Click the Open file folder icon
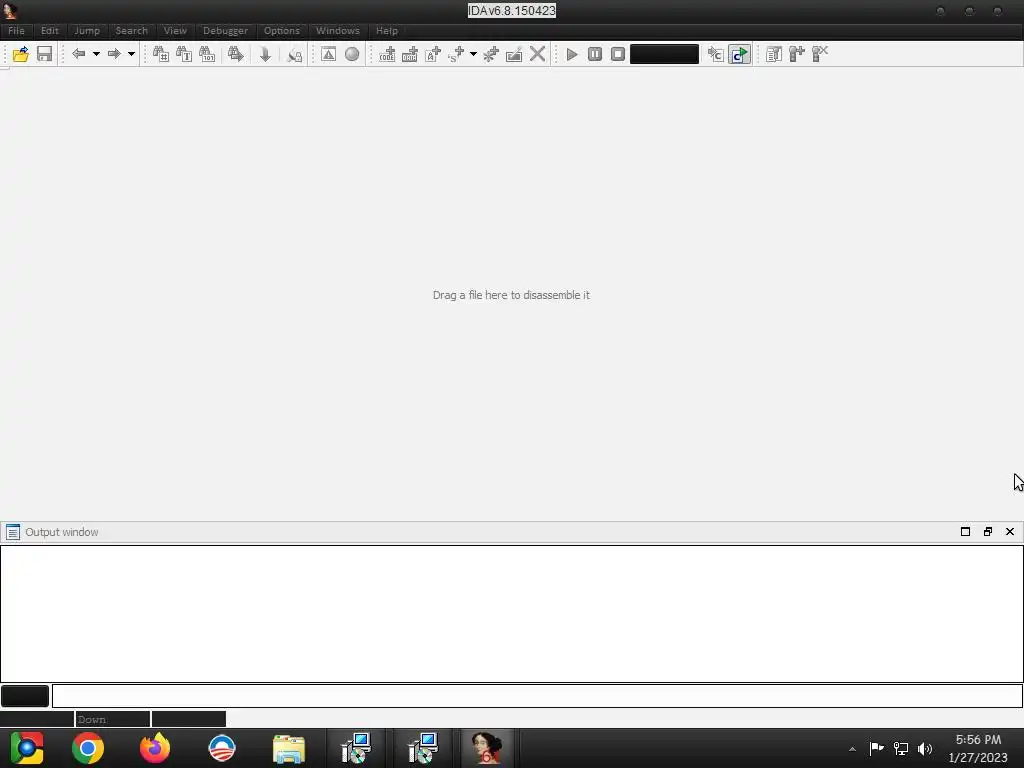Screen dimensions: 1024x768 [x=20, y=54]
